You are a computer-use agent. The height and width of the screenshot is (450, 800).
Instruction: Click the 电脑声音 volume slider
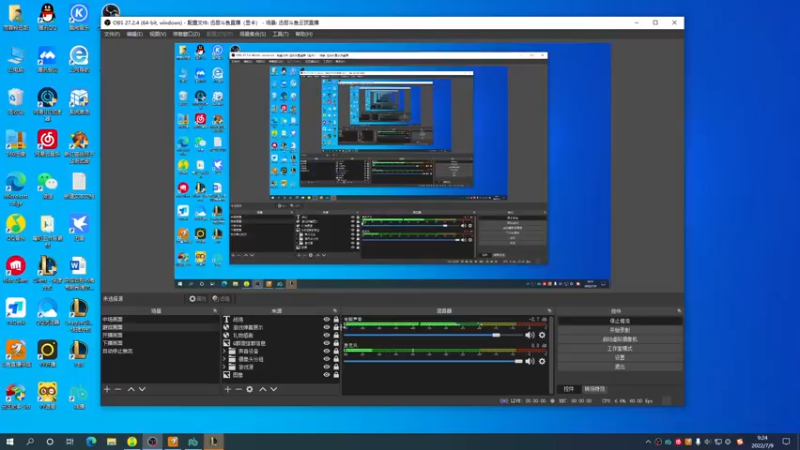[x=433, y=335]
